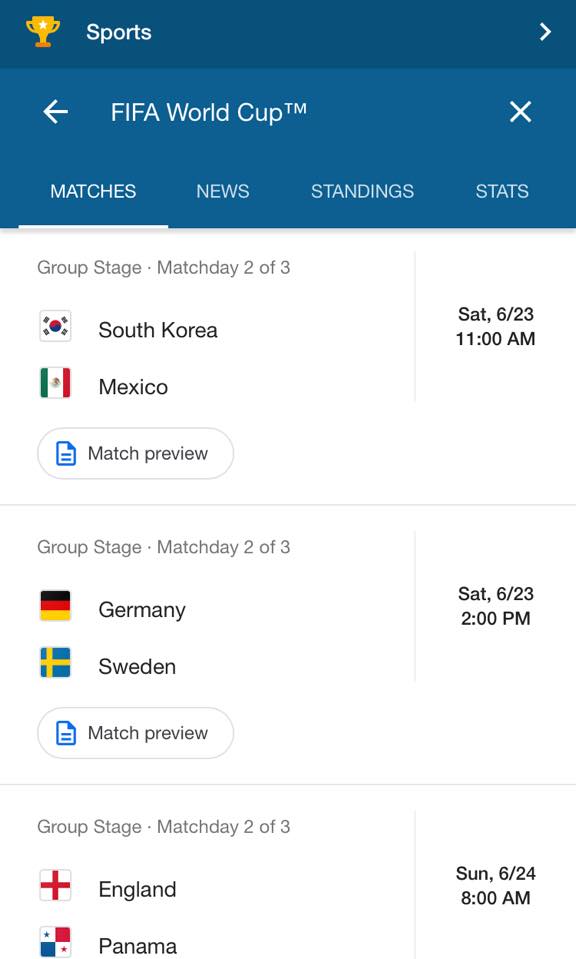Expand Sports with the right chevron

click(545, 32)
